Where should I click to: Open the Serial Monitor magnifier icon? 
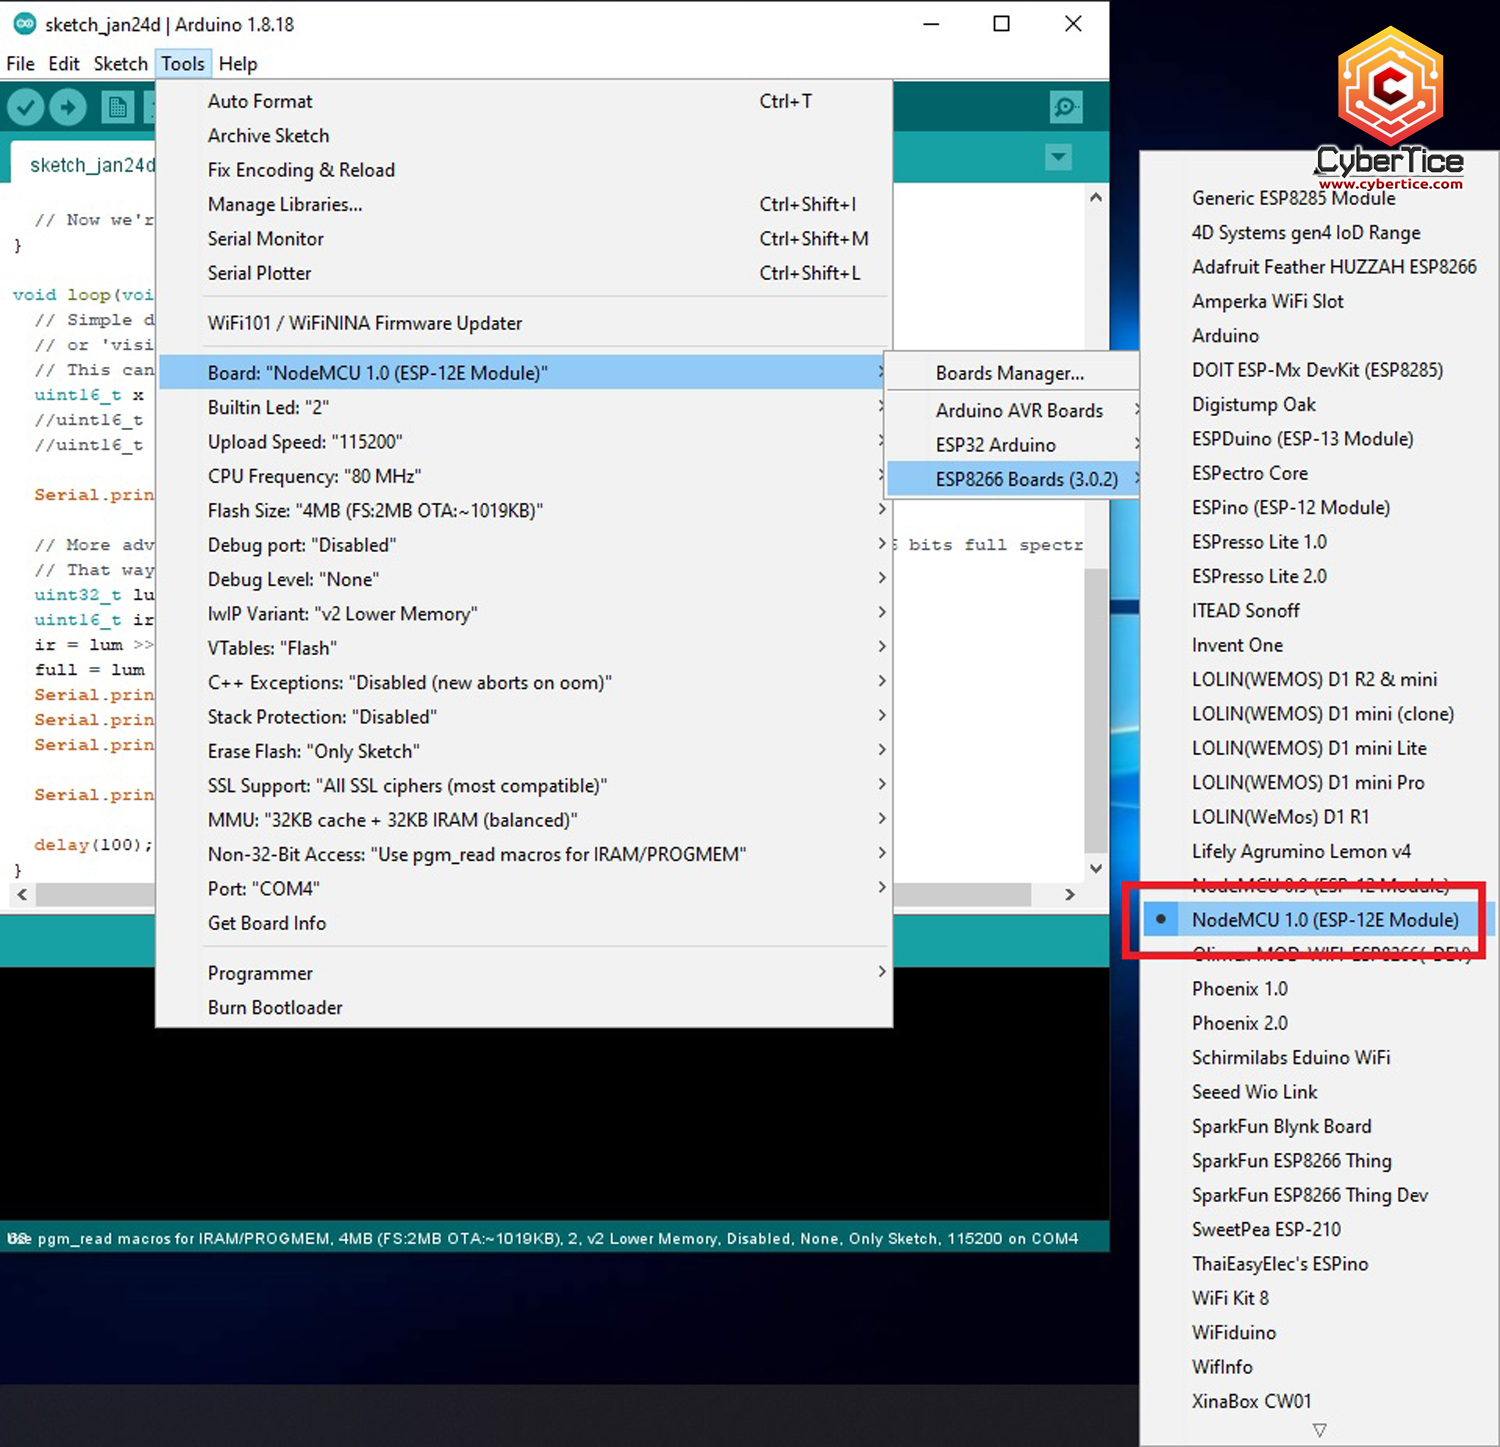(x=1066, y=107)
